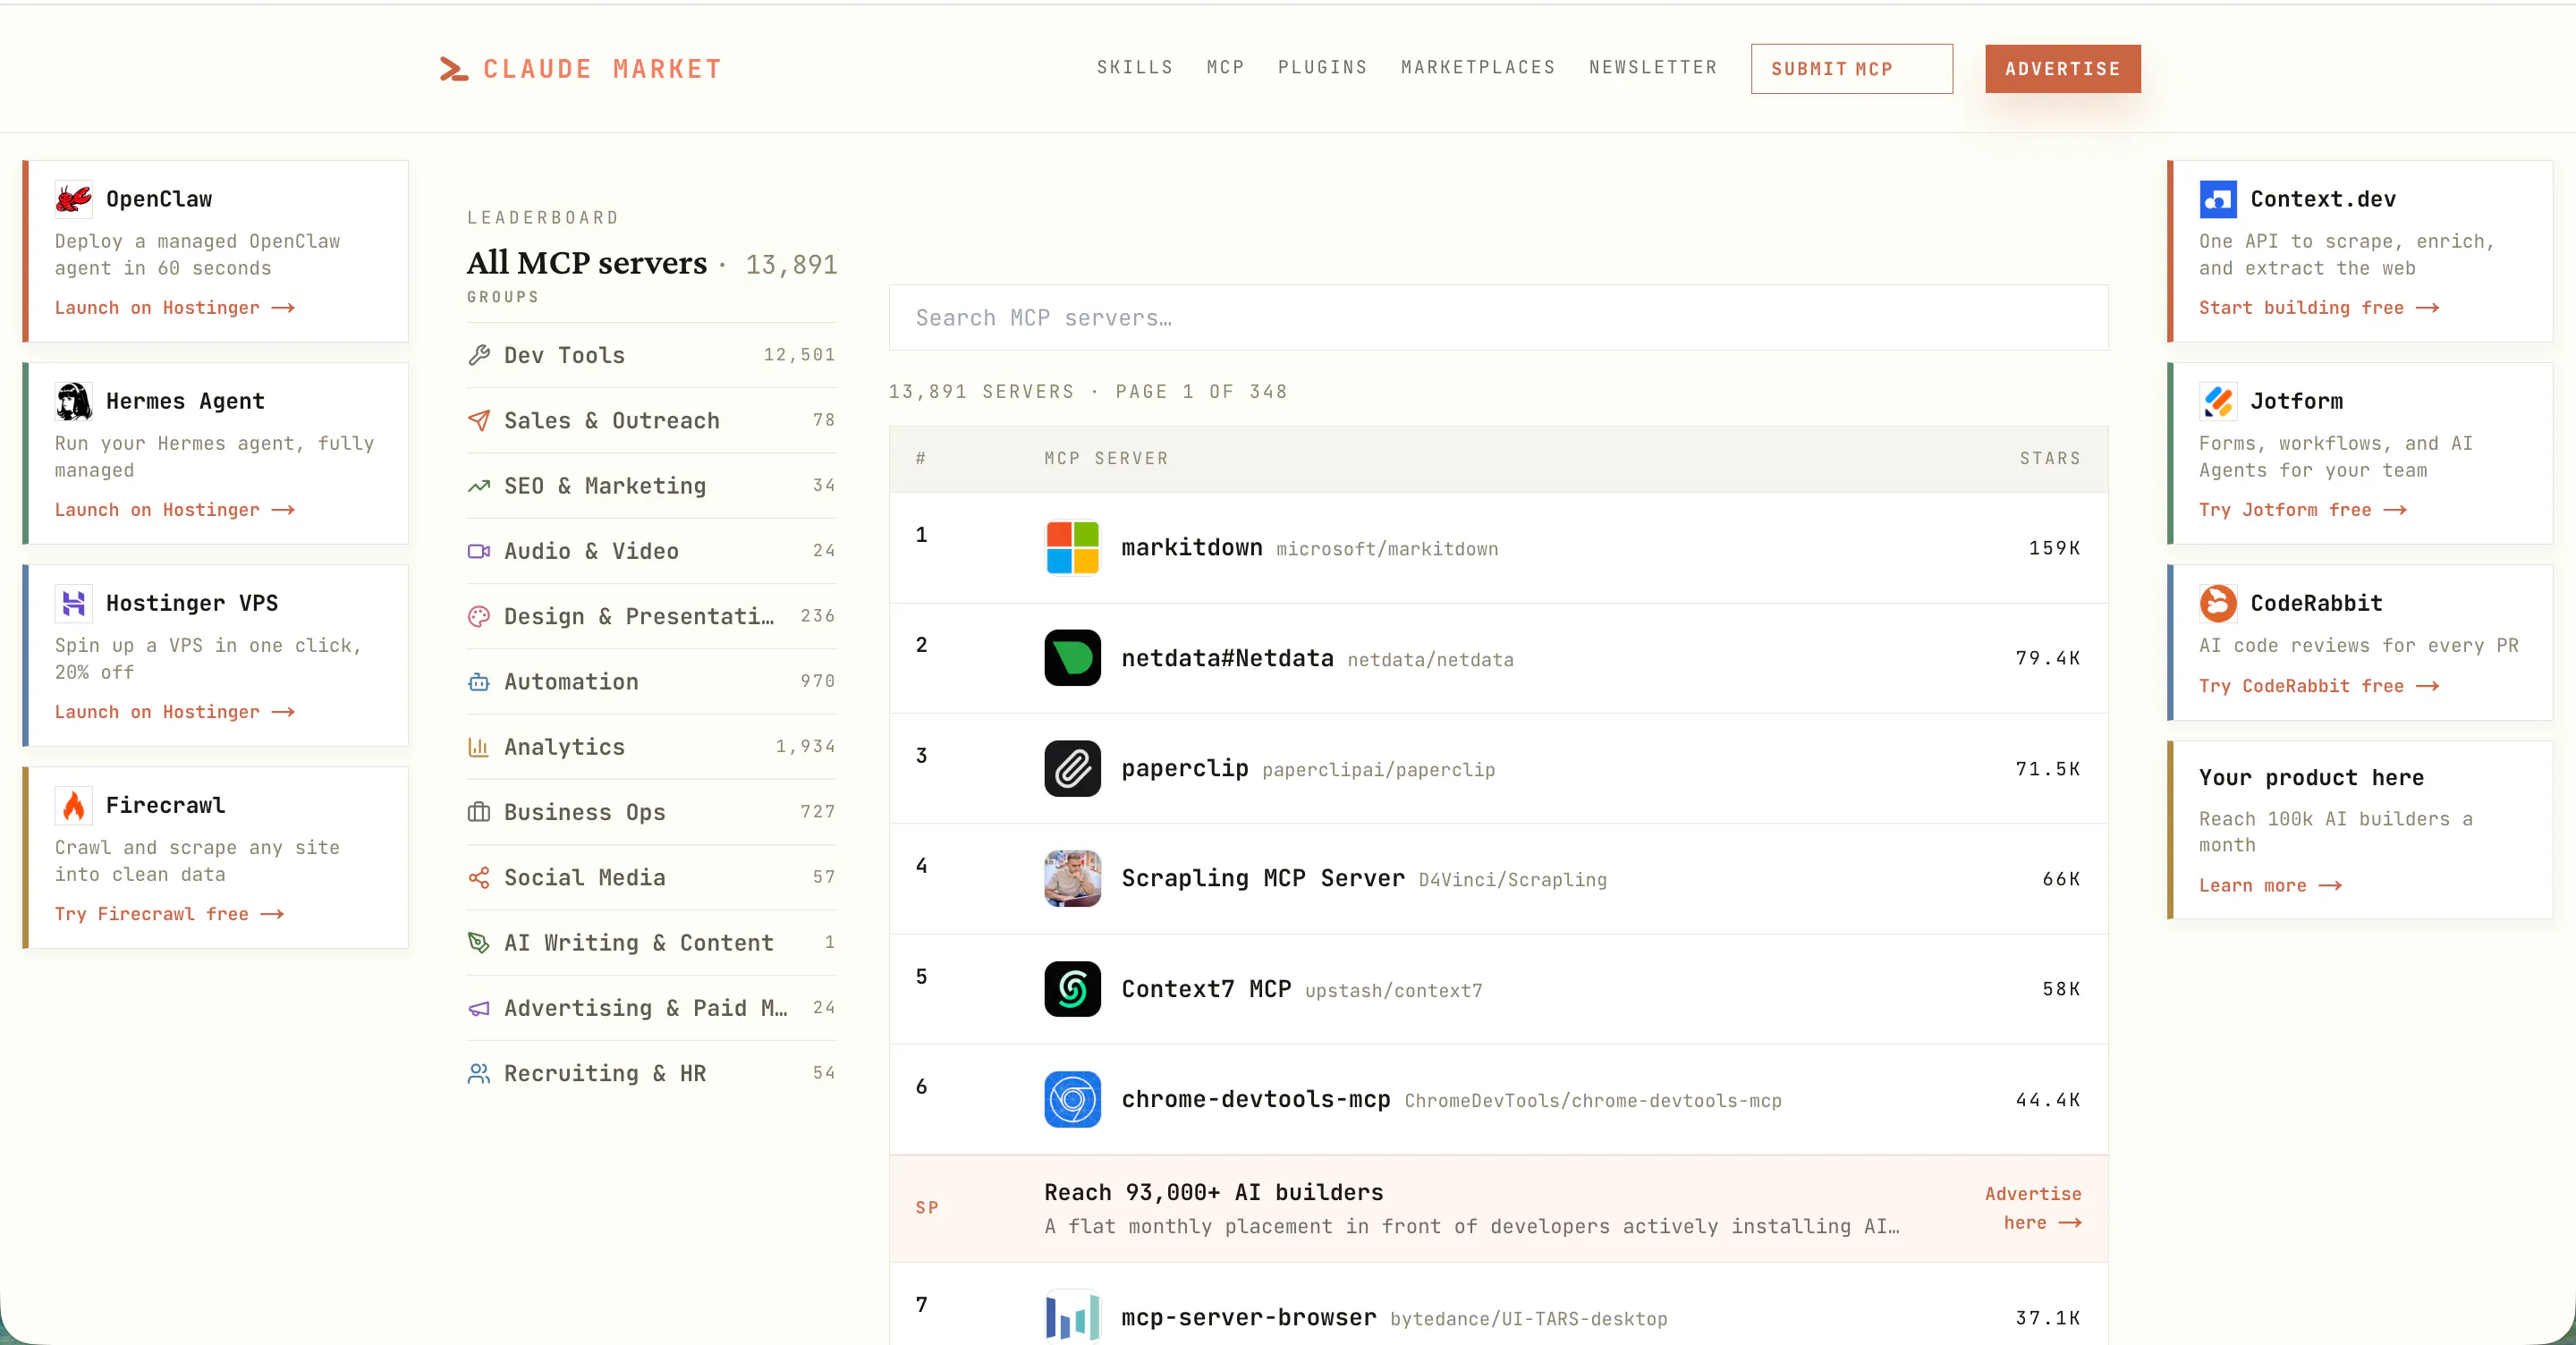Open the Plugins nav item
Image resolution: width=2576 pixels, height=1345 pixels.
tap(1322, 67)
